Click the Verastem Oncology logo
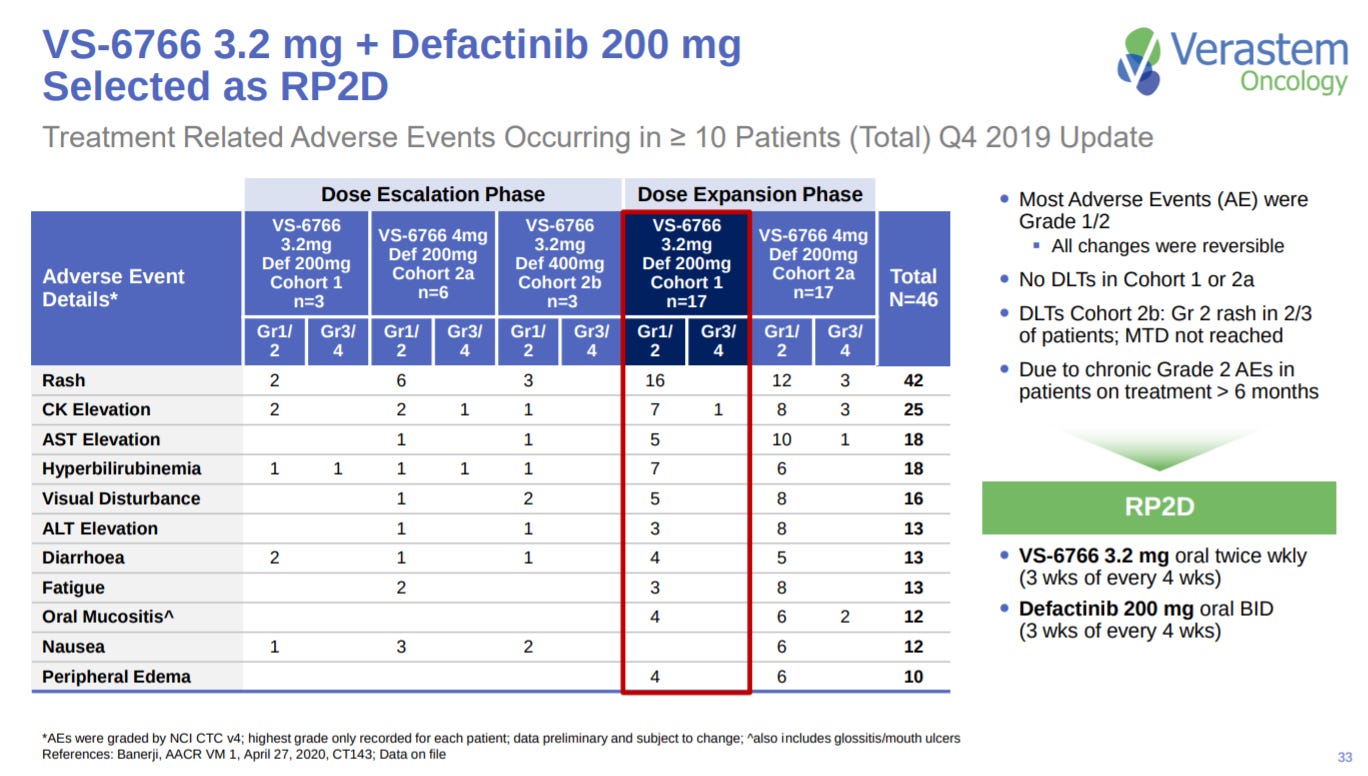This screenshot has height=776, width=1368. pyautogui.click(x=1232, y=63)
